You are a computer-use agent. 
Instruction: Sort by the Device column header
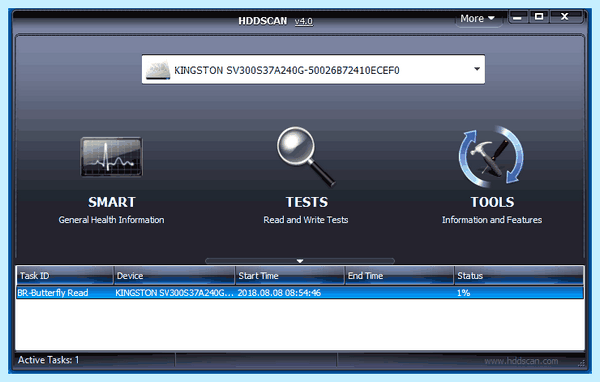pyautogui.click(x=174, y=276)
